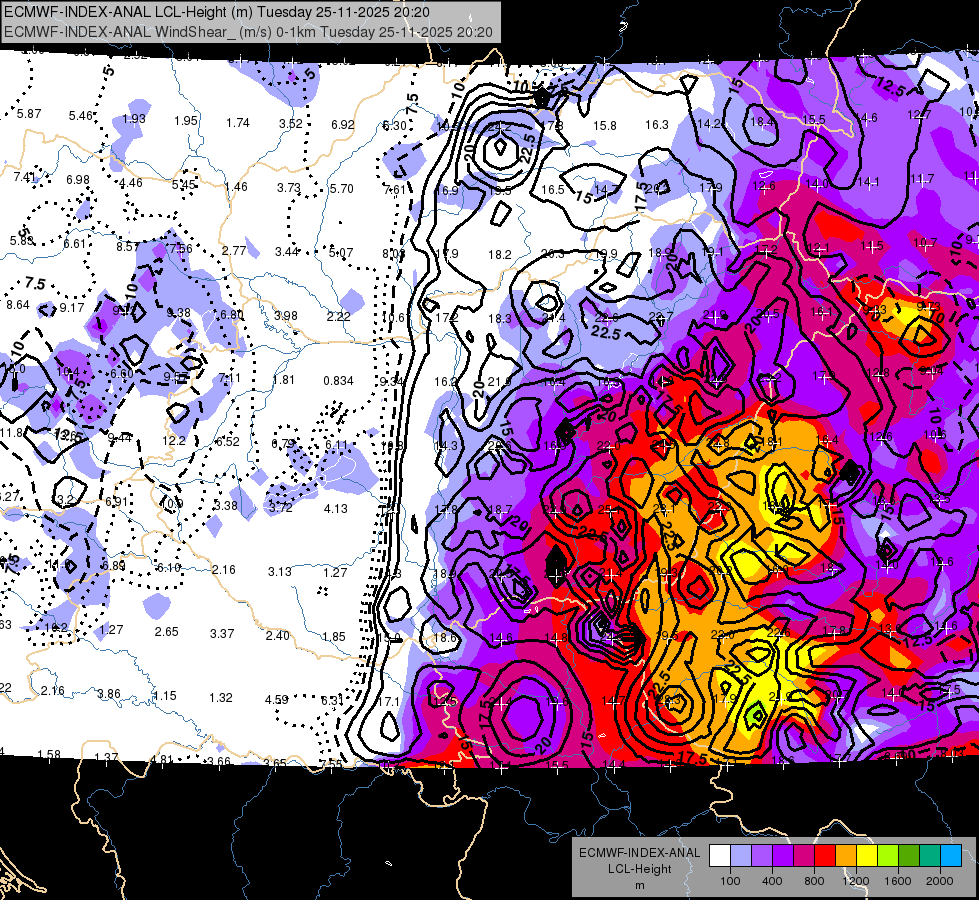Image resolution: width=979 pixels, height=900 pixels.
Task: Click the legend label '400'
Action: [x=772, y=881]
